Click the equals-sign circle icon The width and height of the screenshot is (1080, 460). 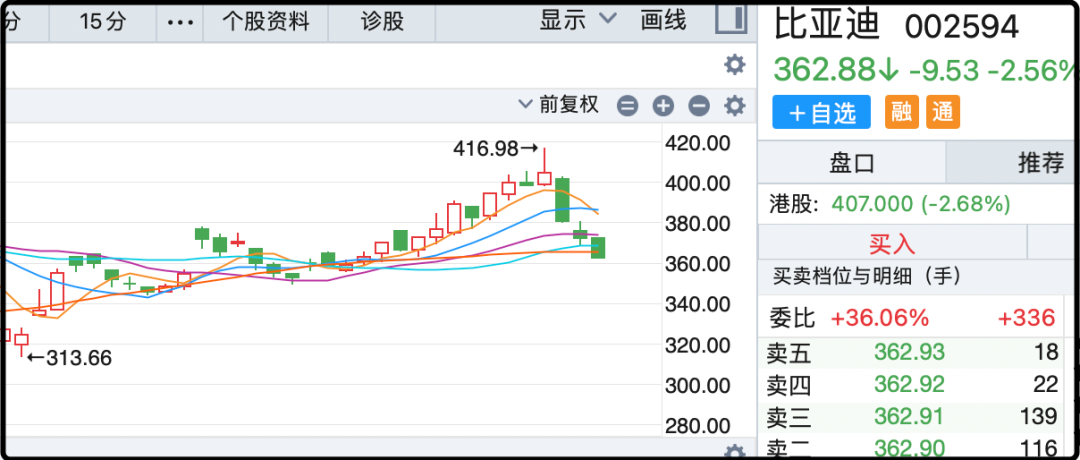pyautogui.click(x=627, y=106)
